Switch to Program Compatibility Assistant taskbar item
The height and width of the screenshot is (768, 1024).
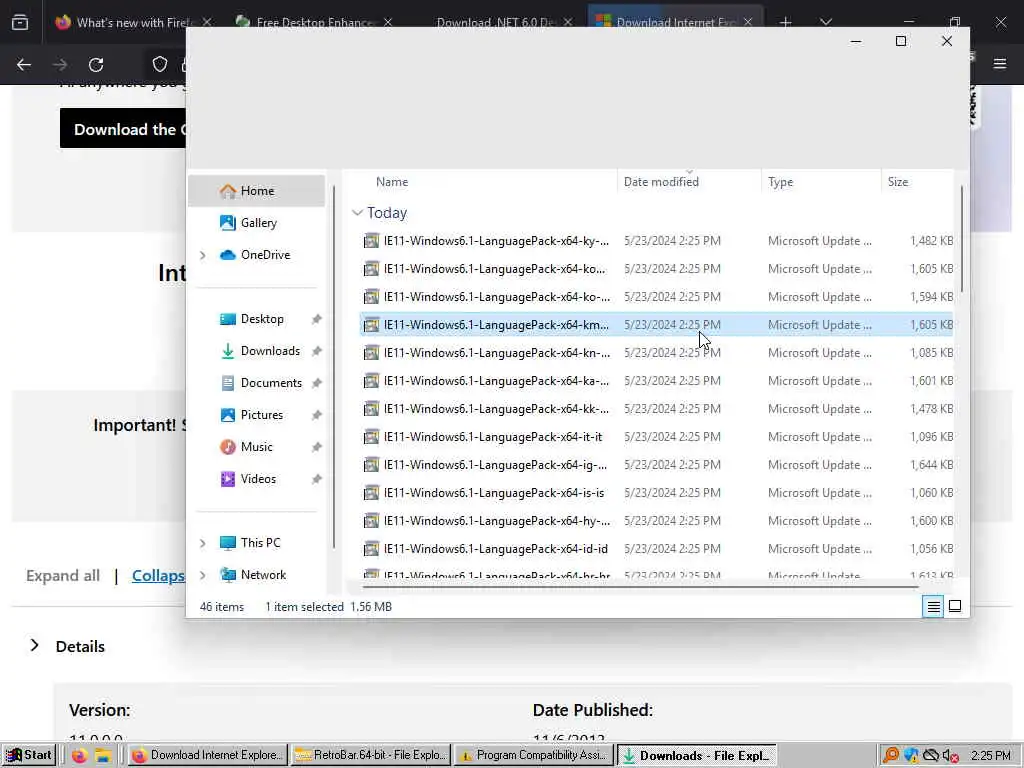tap(534, 756)
